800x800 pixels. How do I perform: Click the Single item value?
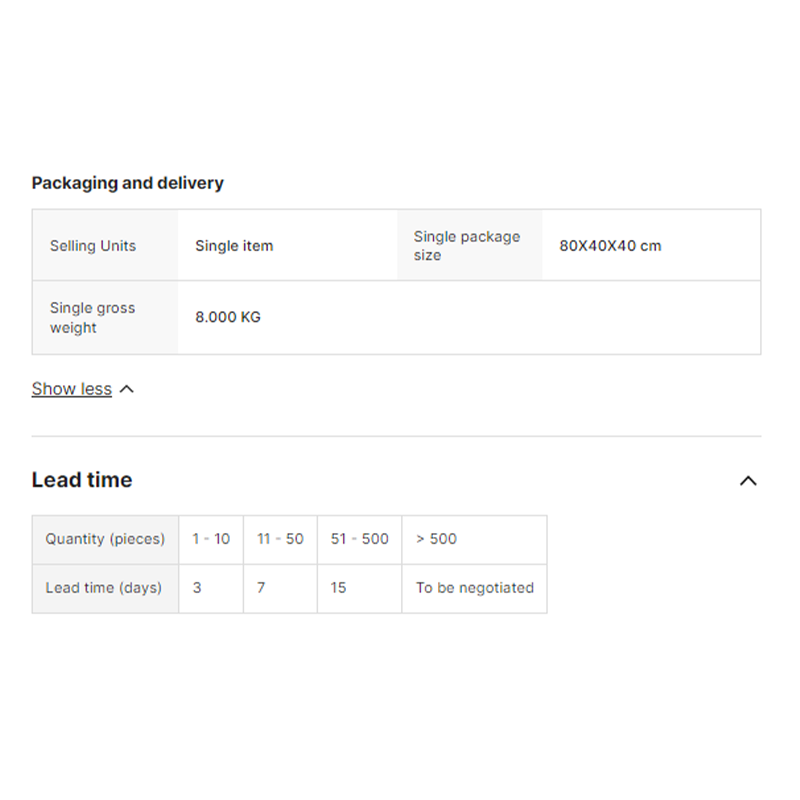[234, 246]
